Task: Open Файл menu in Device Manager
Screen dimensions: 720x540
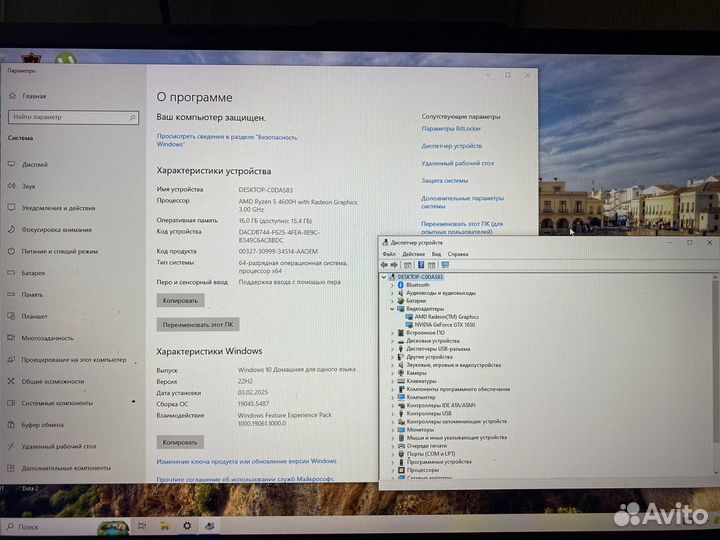Action: [x=389, y=254]
